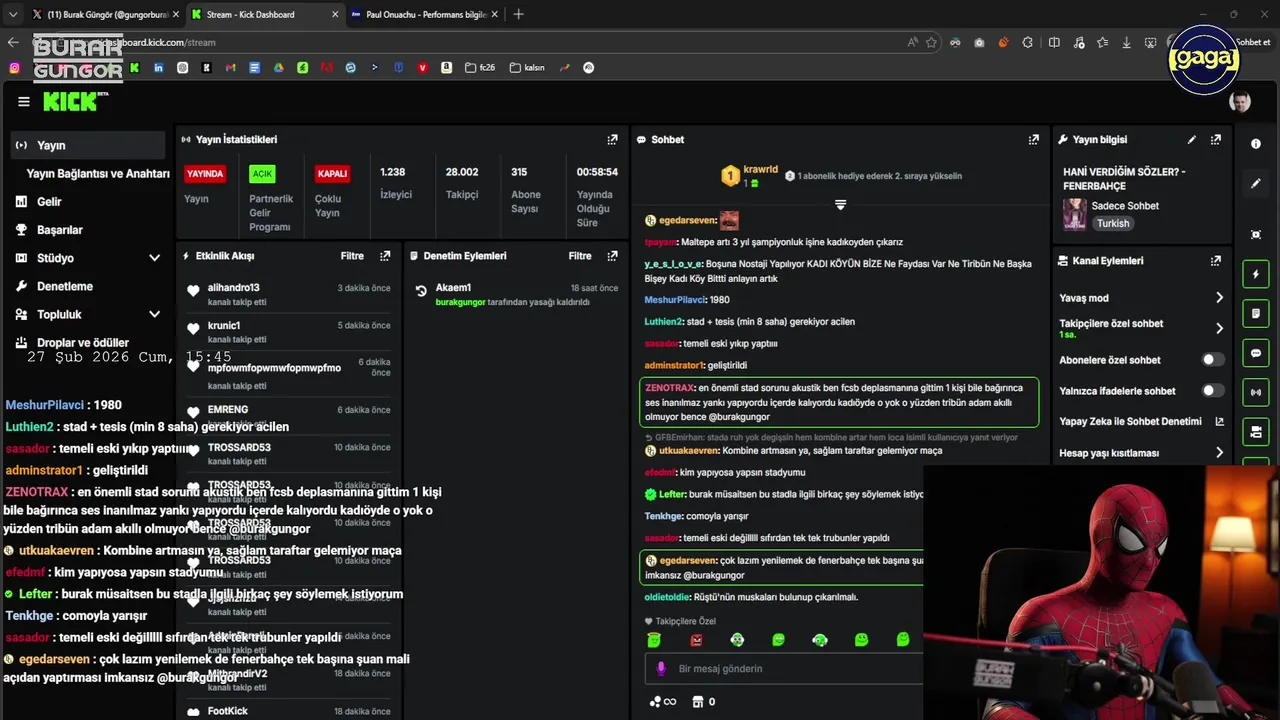
Task: Insert the green headset emote
Action: click(820, 640)
